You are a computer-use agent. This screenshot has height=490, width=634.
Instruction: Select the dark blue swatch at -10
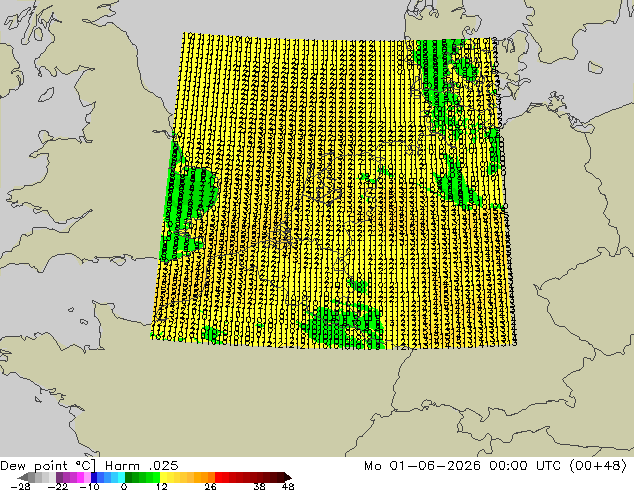click(94, 477)
